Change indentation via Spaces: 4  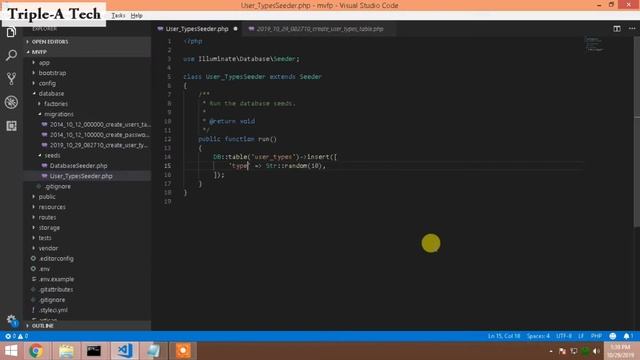(x=538, y=336)
